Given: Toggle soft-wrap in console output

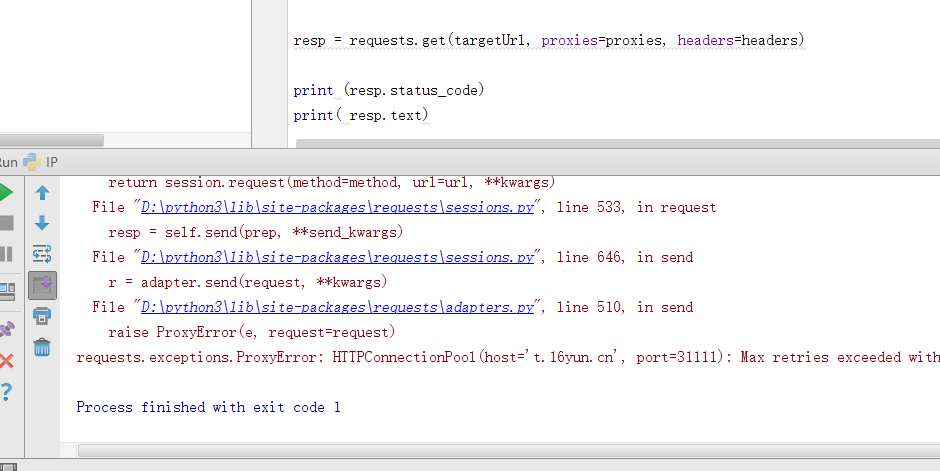Looking at the screenshot, I should tap(42, 254).
